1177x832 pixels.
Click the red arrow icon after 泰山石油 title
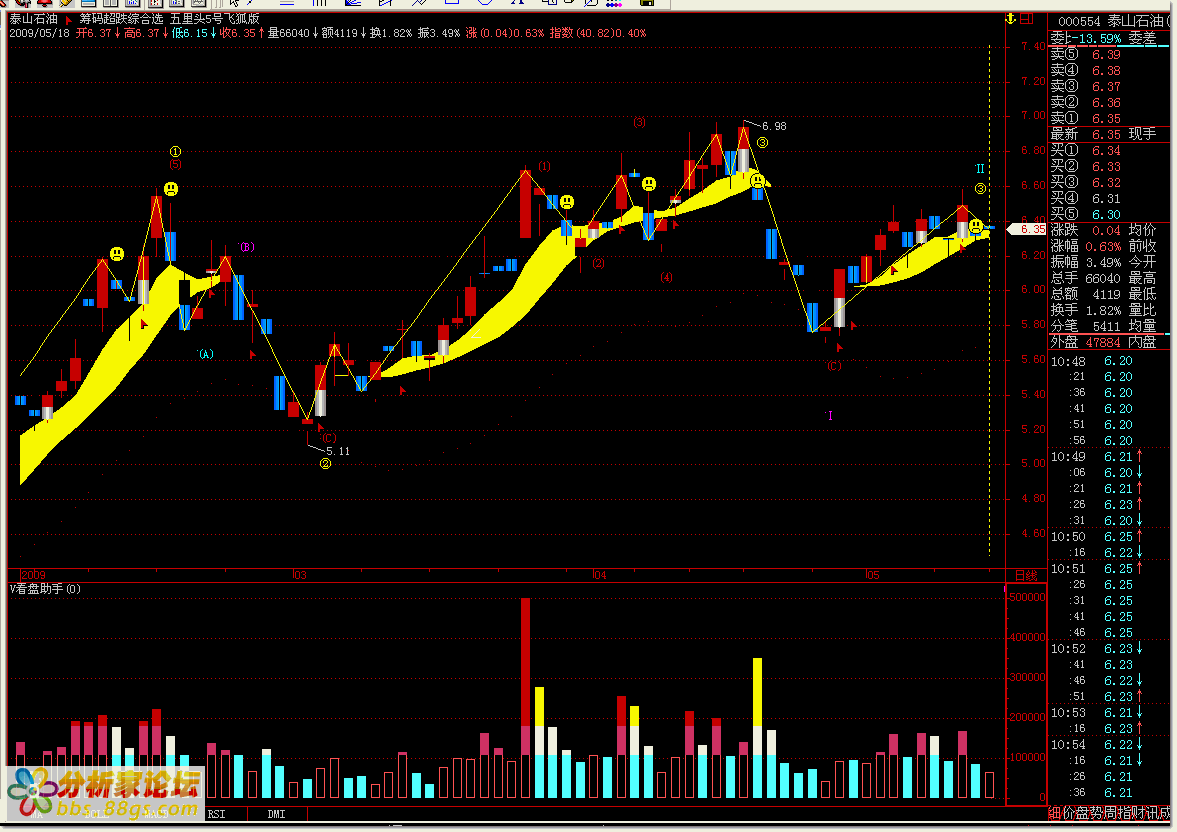tap(69, 20)
